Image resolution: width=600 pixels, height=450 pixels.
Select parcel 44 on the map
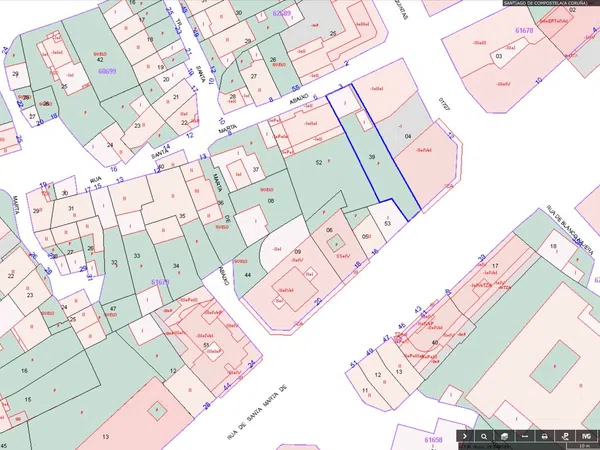[248, 275]
